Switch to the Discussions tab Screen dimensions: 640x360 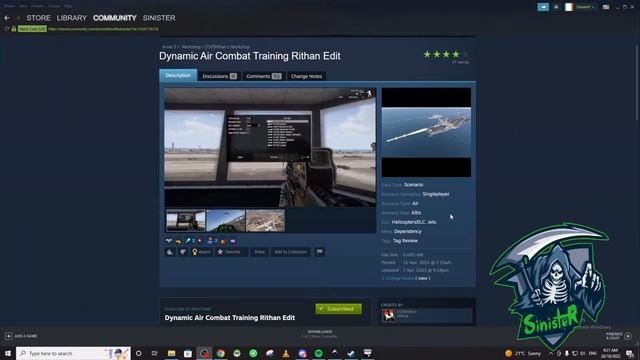(x=219, y=76)
